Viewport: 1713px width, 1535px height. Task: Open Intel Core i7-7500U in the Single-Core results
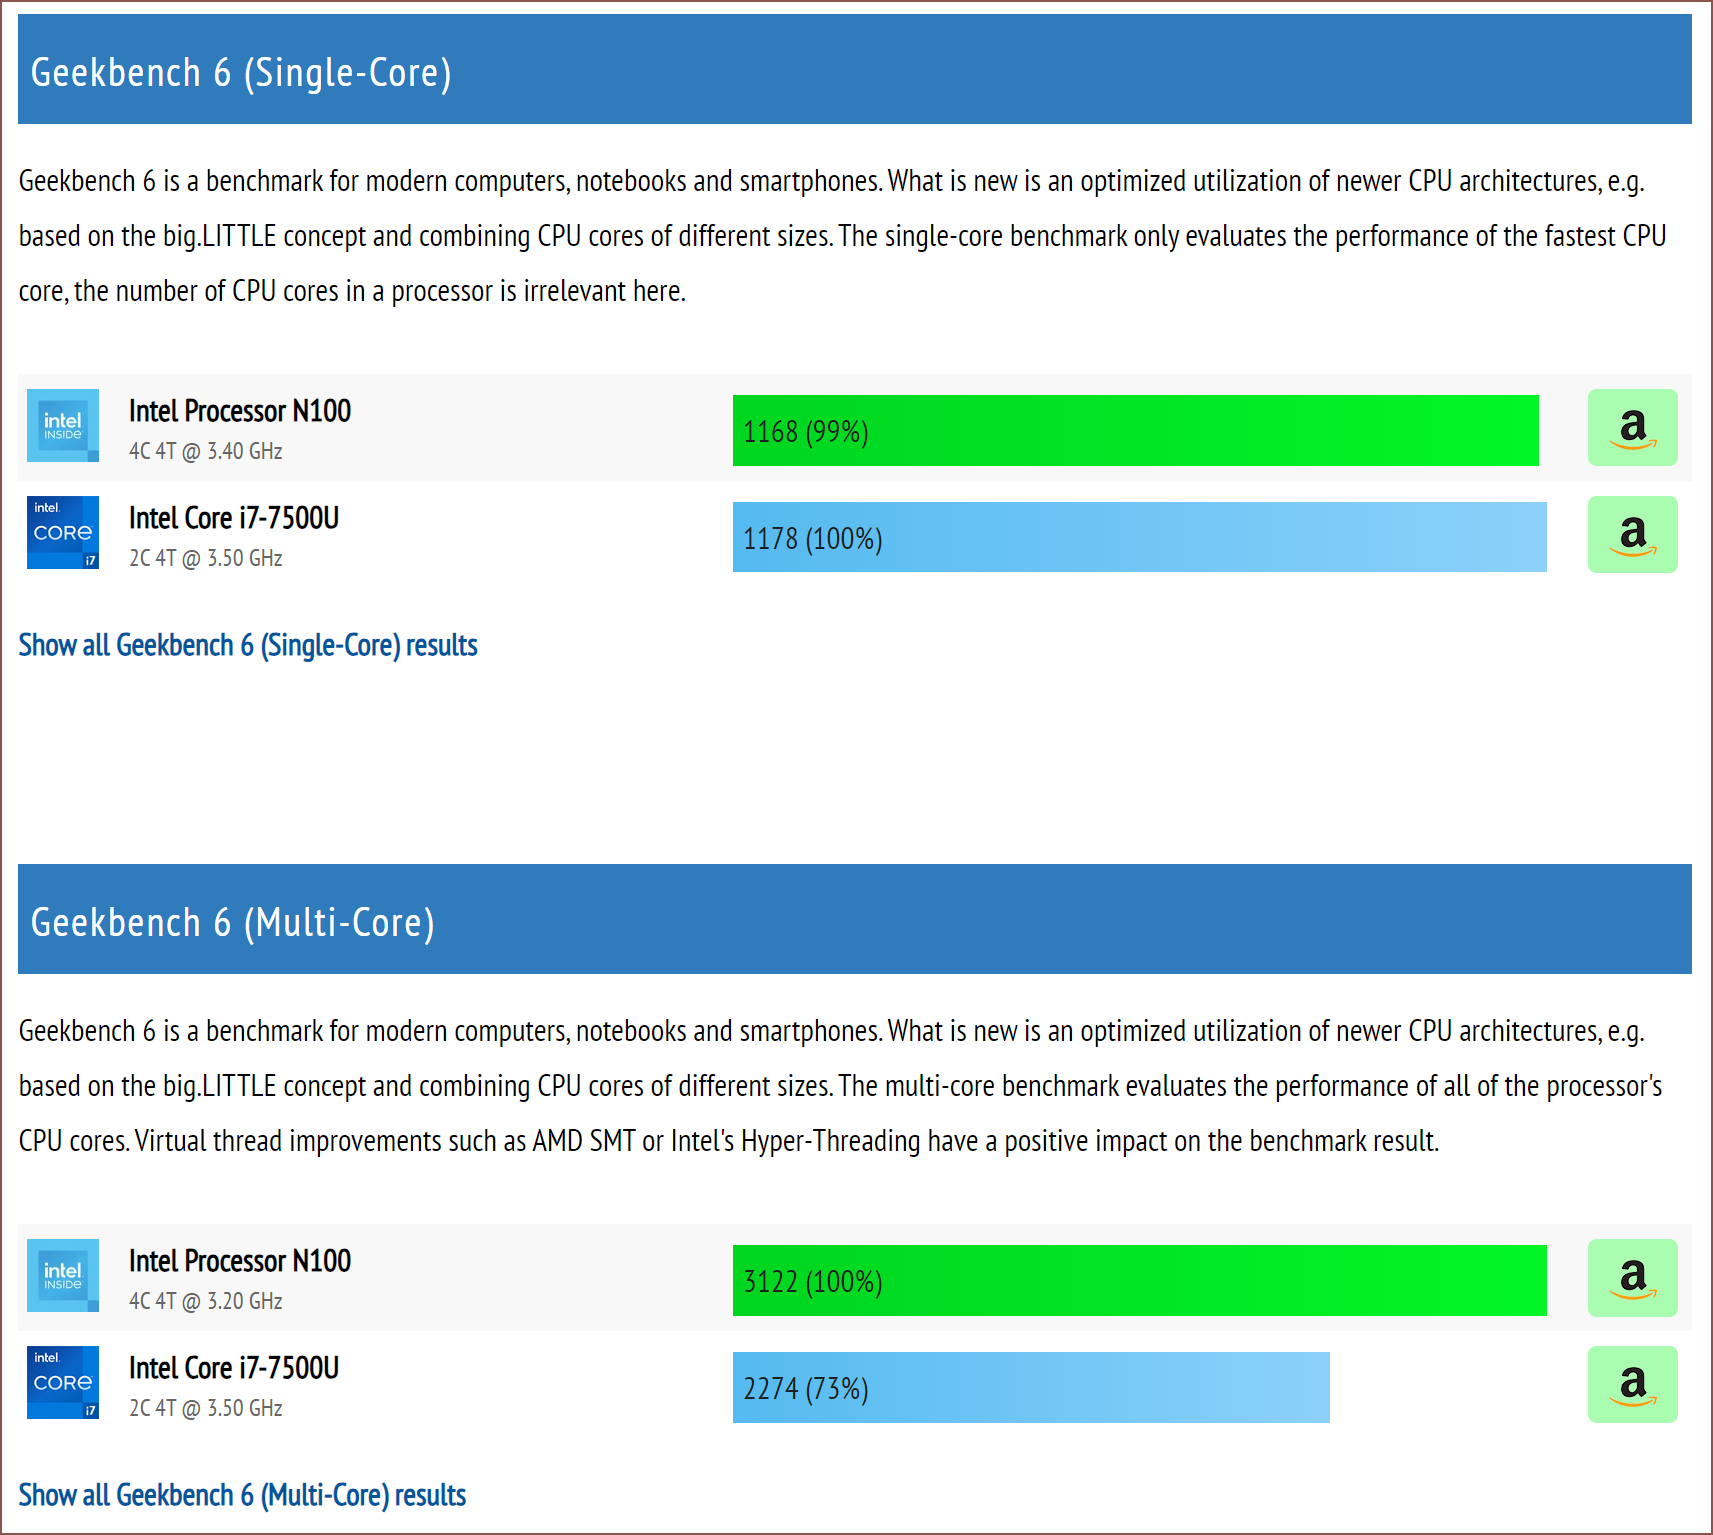[234, 518]
